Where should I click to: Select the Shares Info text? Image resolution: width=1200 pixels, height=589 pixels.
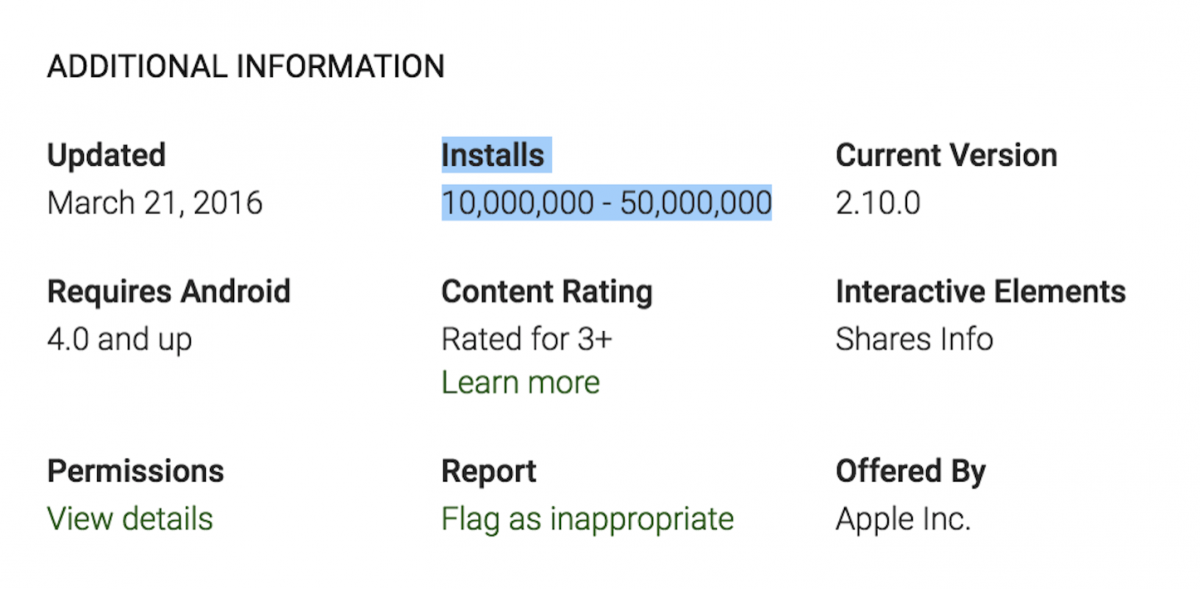(914, 338)
